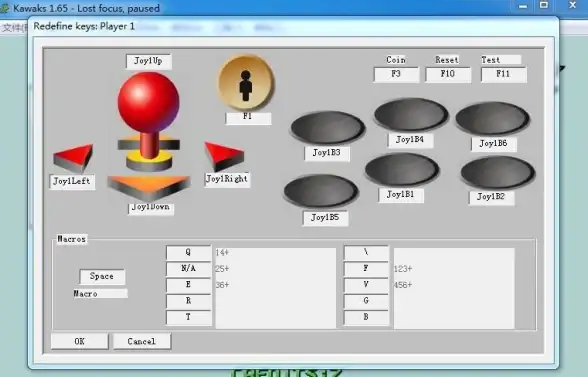The image size is (588, 377).
Task: Click the oval button above Joy1B2
Action: (498, 173)
